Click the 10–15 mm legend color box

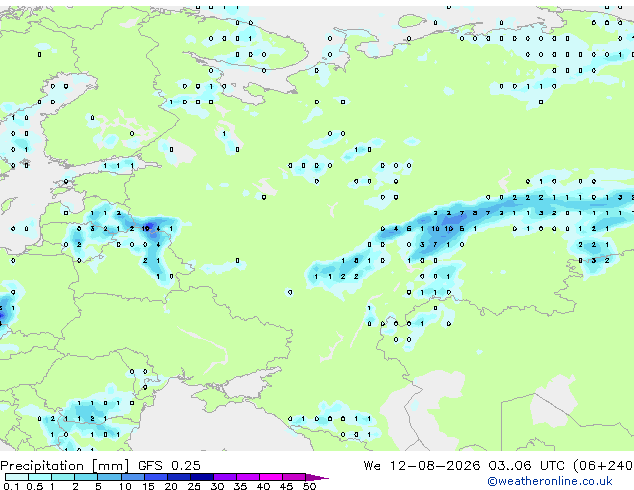132,477
